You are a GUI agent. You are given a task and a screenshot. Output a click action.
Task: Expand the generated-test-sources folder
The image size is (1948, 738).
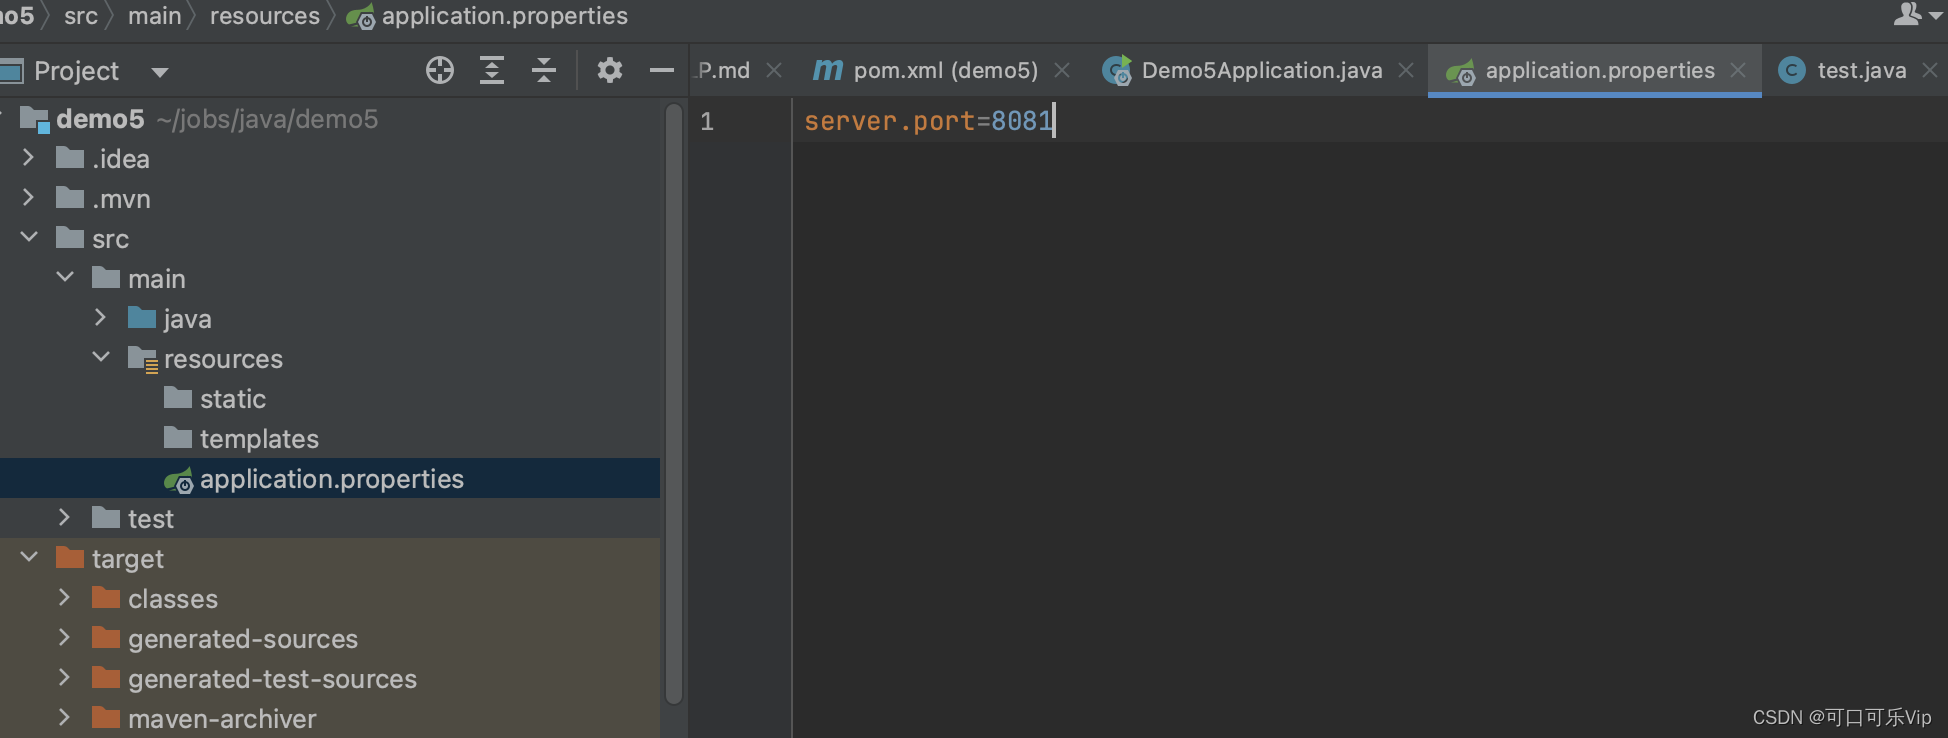[64, 677]
